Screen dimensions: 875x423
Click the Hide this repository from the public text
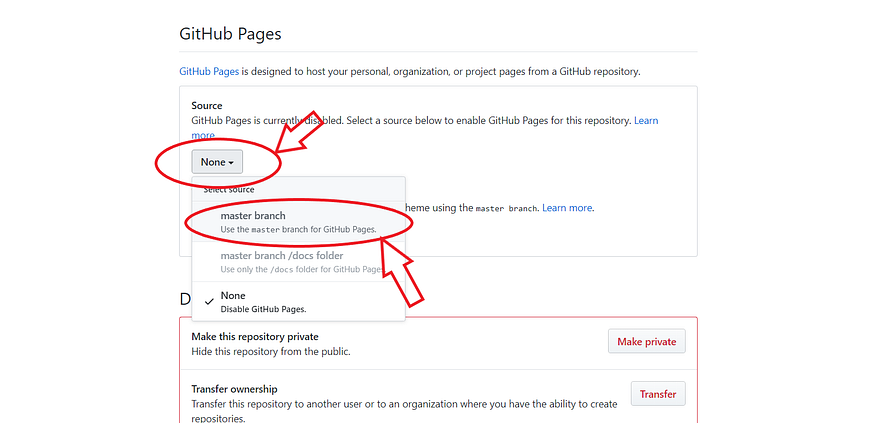click(271, 352)
